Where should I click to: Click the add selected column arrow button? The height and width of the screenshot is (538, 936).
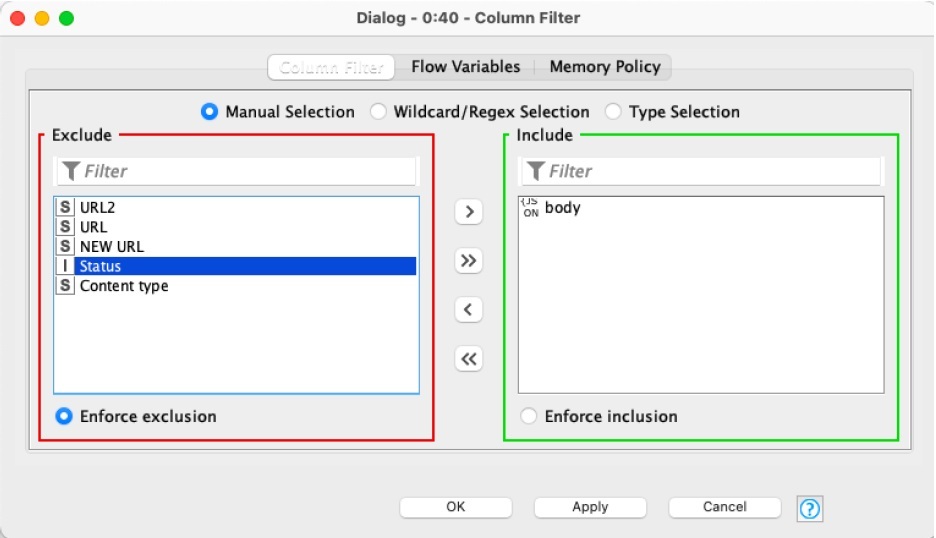tap(468, 212)
